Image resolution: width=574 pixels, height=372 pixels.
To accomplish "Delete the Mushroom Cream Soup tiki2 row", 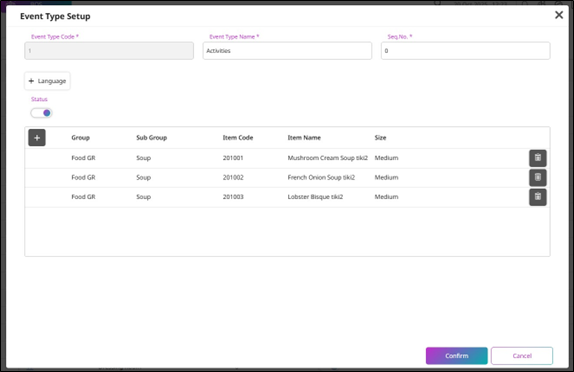I will (537, 158).
